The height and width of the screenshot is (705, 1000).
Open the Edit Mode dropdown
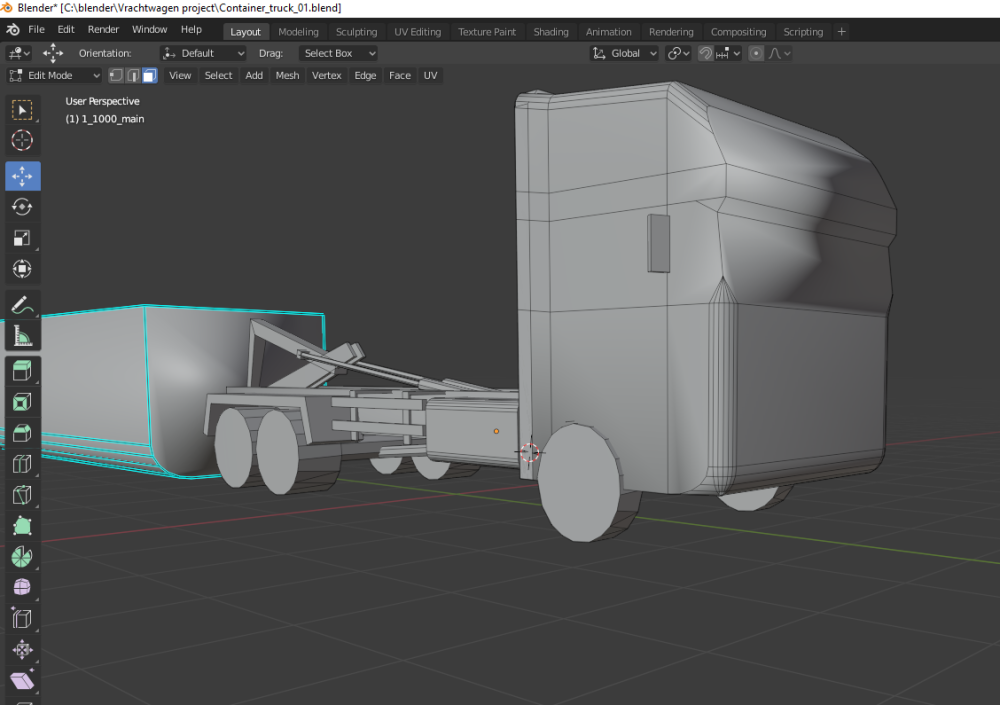(x=55, y=75)
